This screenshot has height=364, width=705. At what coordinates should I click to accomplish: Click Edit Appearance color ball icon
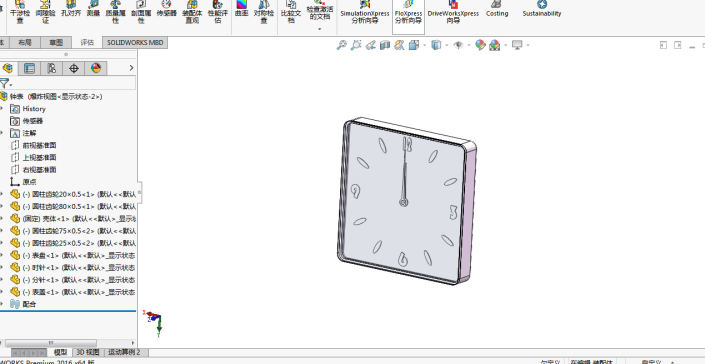tap(480, 45)
